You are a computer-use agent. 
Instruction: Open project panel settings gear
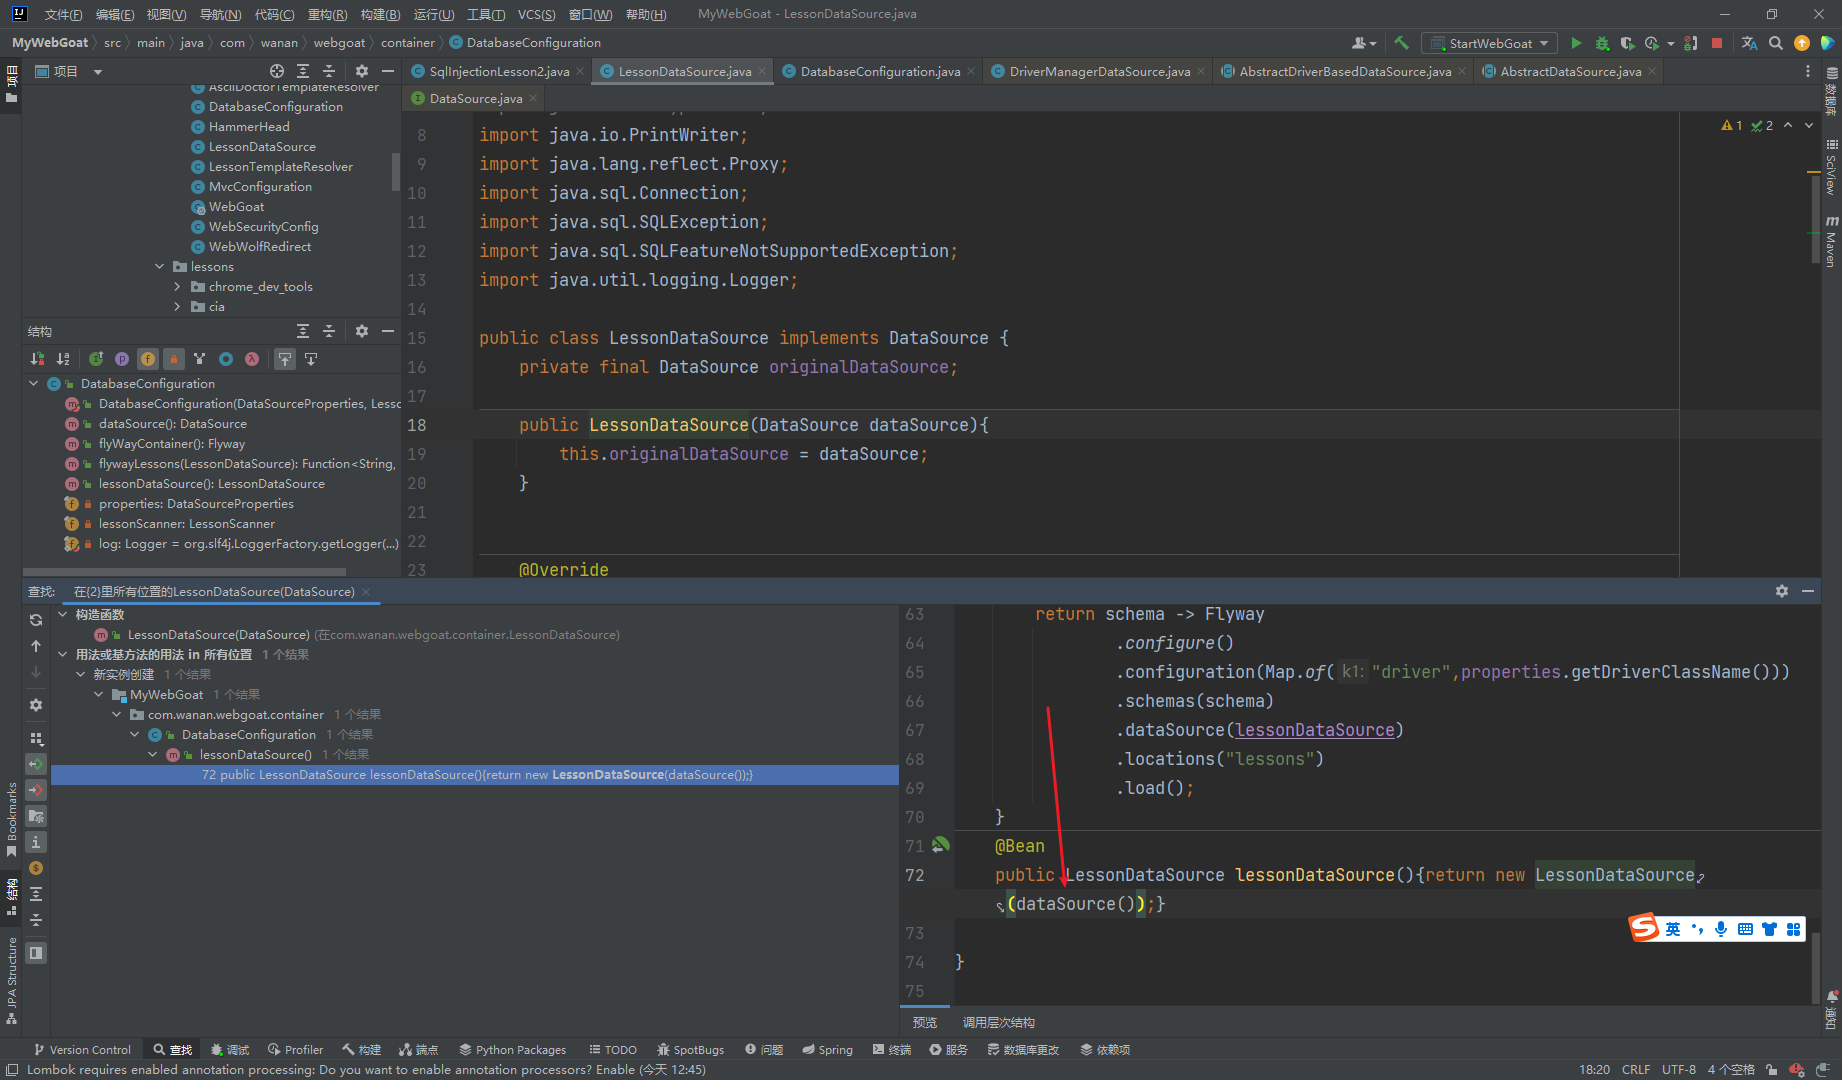coord(362,71)
